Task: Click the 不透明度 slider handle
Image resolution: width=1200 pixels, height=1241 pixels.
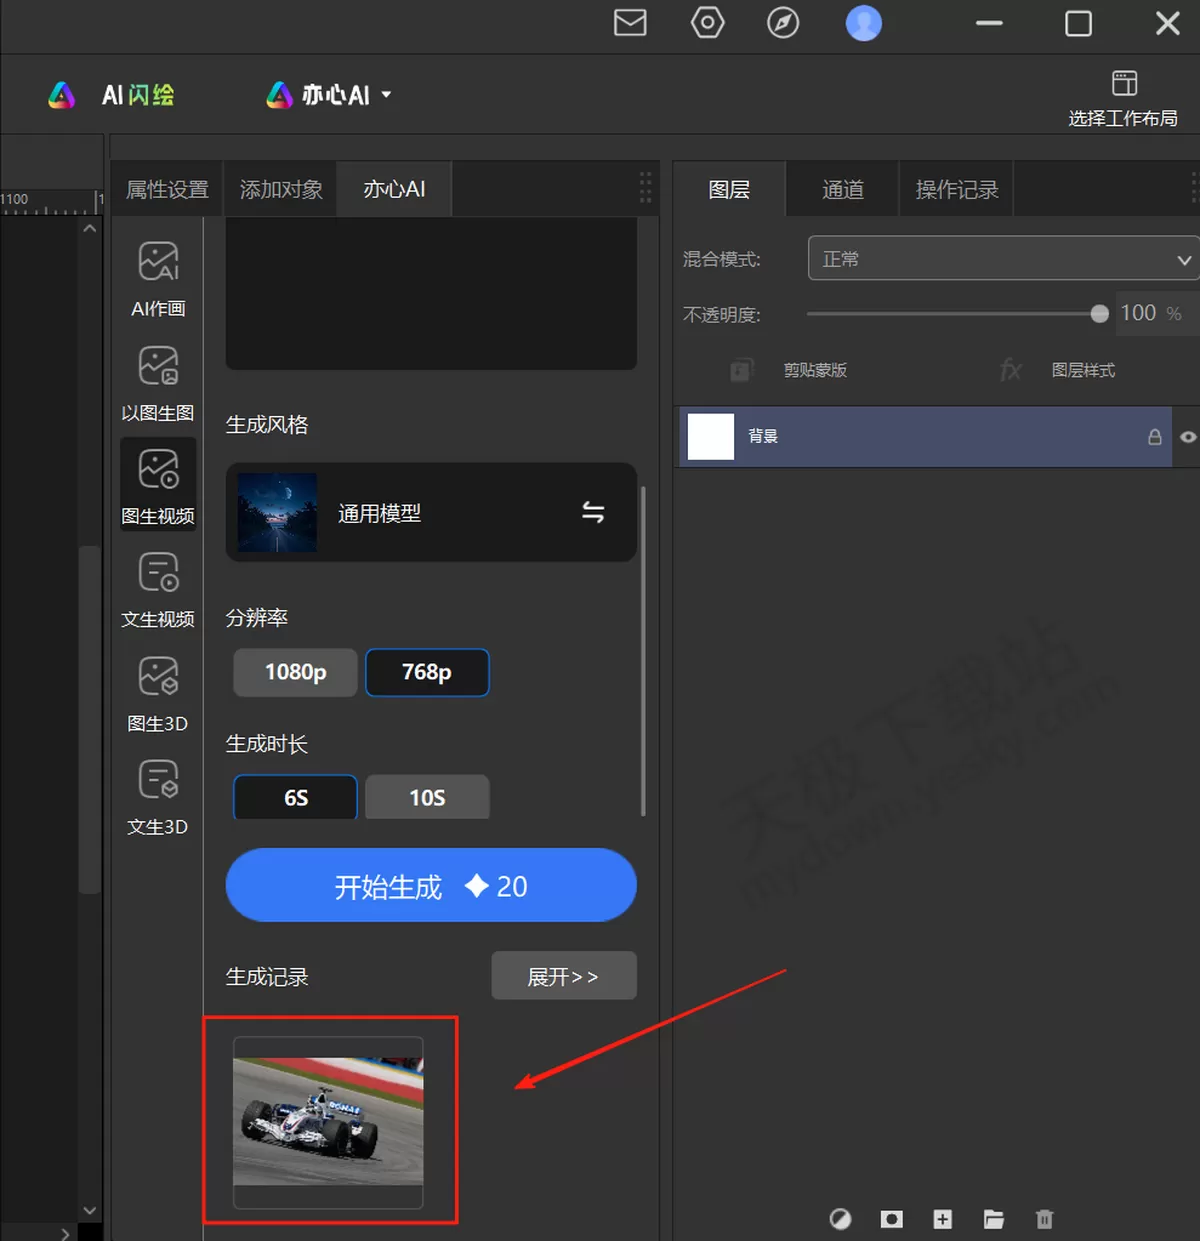Action: pyautogui.click(x=1099, y=314)
